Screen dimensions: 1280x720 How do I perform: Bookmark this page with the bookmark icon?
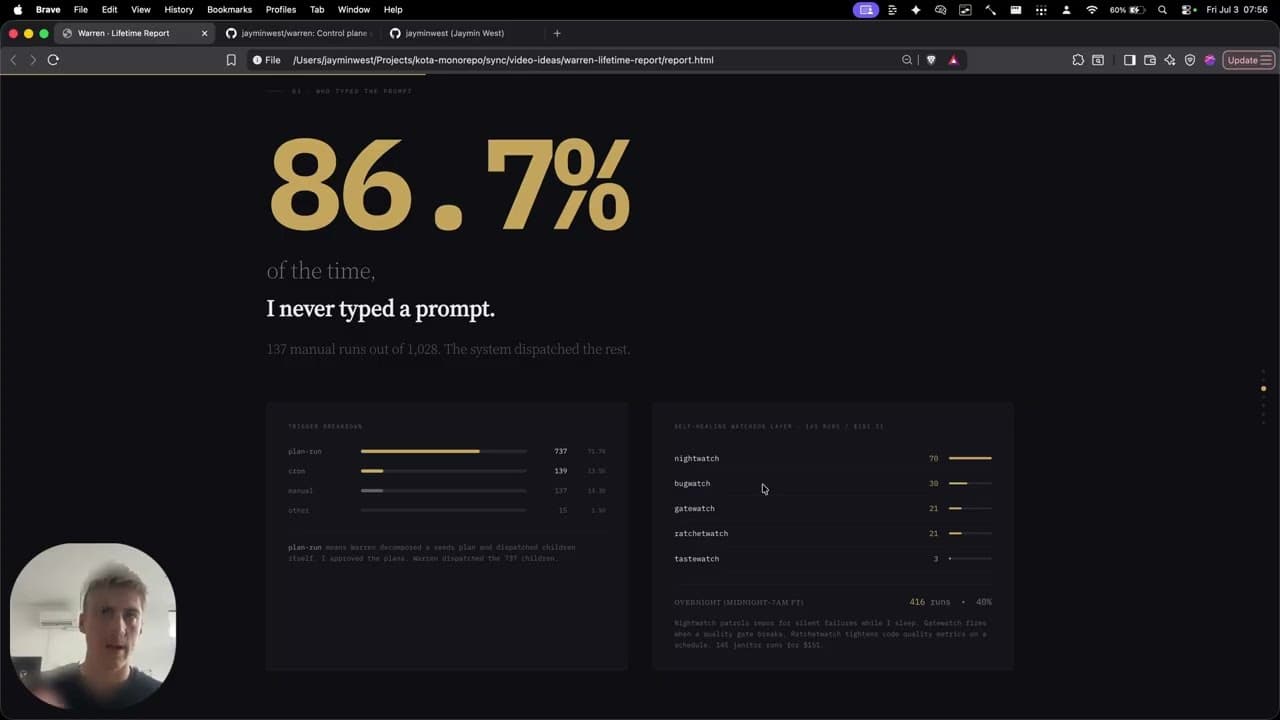pyautogui.click(x=231, y=60)
